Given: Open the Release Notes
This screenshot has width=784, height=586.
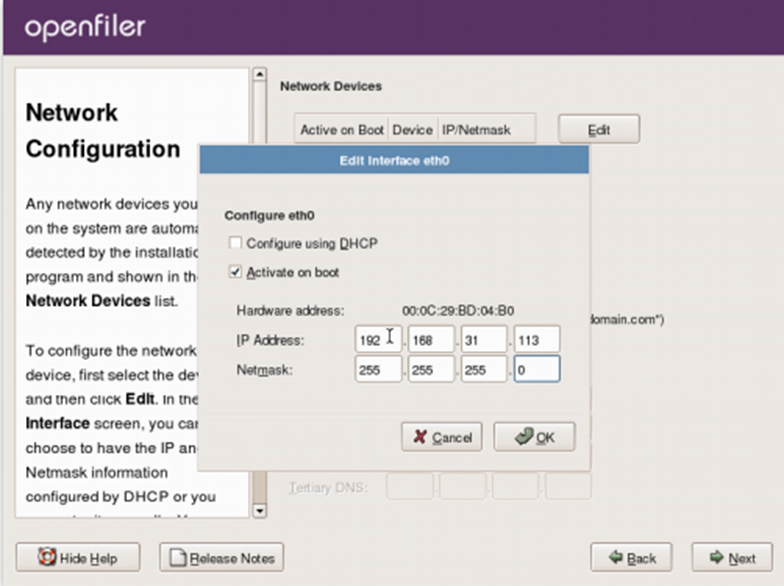Looking at the screenshot, I should coord(222,558).
